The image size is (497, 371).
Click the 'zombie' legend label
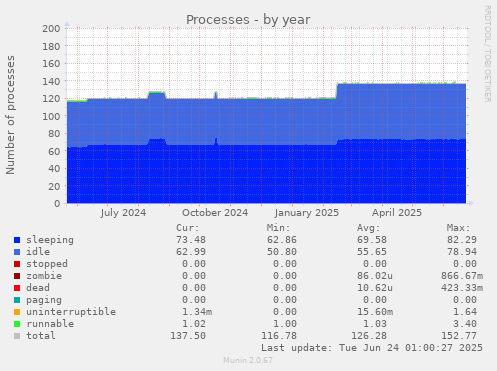[x=44, y=276]
